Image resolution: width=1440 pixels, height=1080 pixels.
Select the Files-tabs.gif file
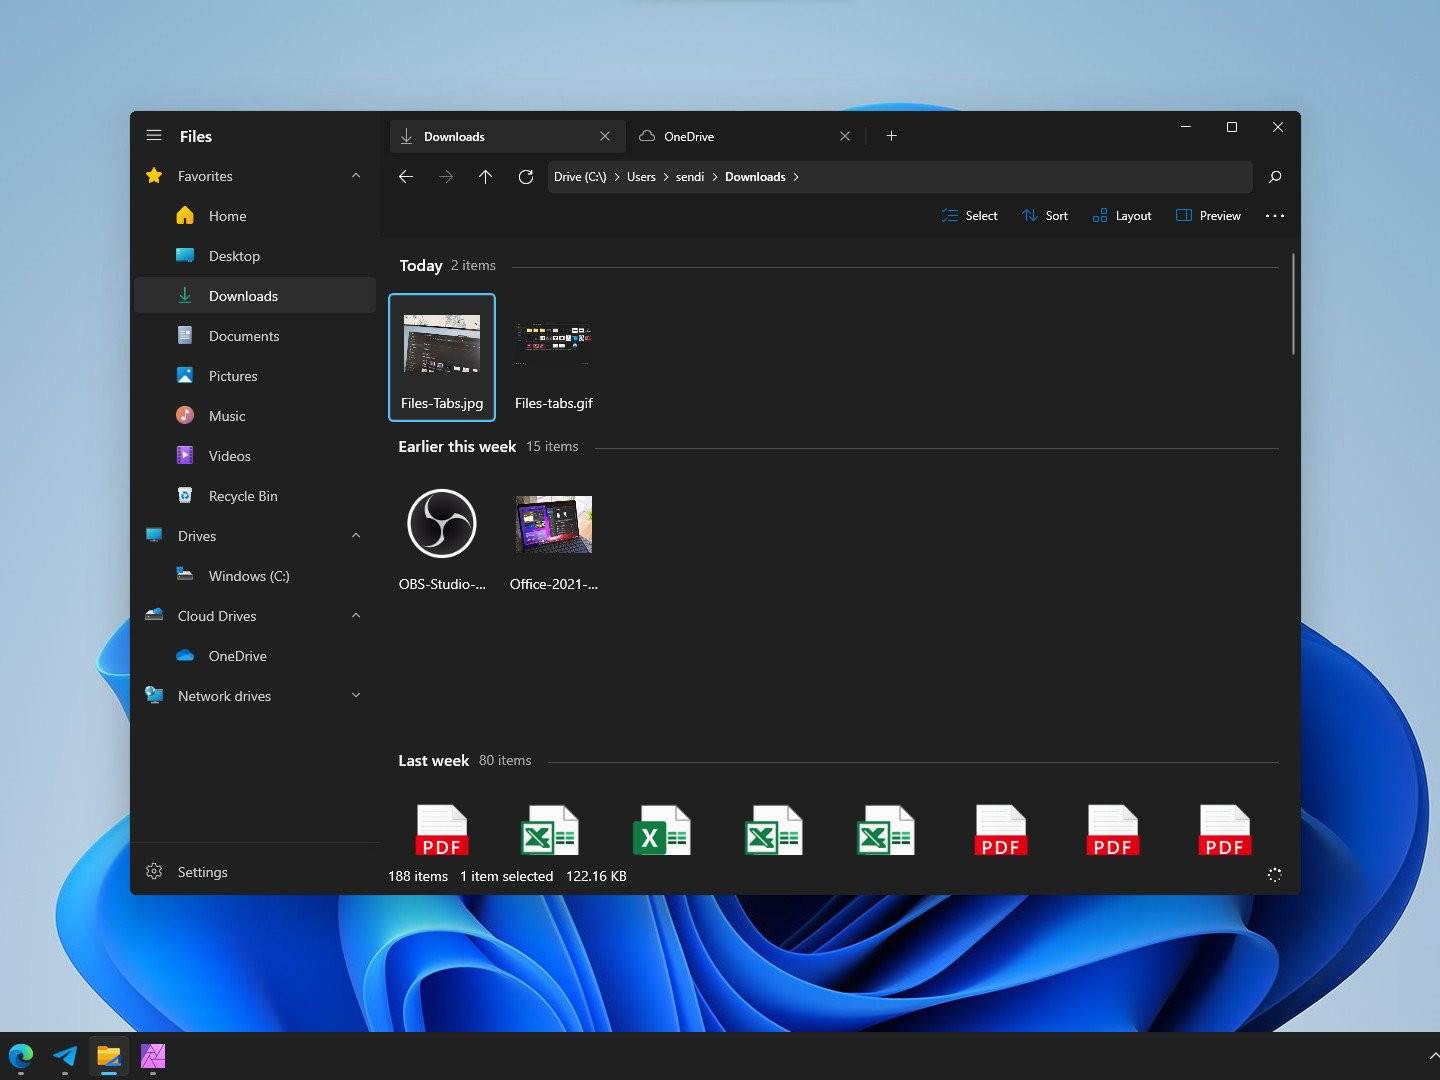tap(554, 357)
